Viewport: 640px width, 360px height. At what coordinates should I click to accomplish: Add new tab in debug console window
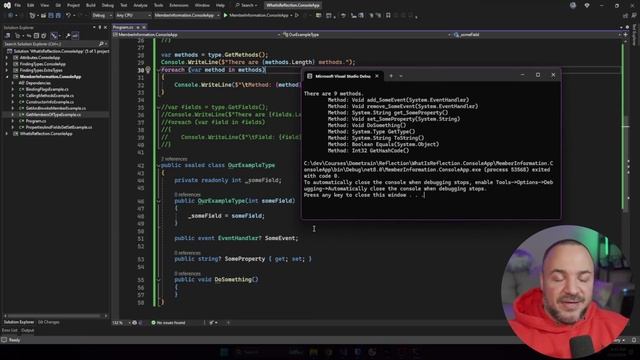[391, 76]
